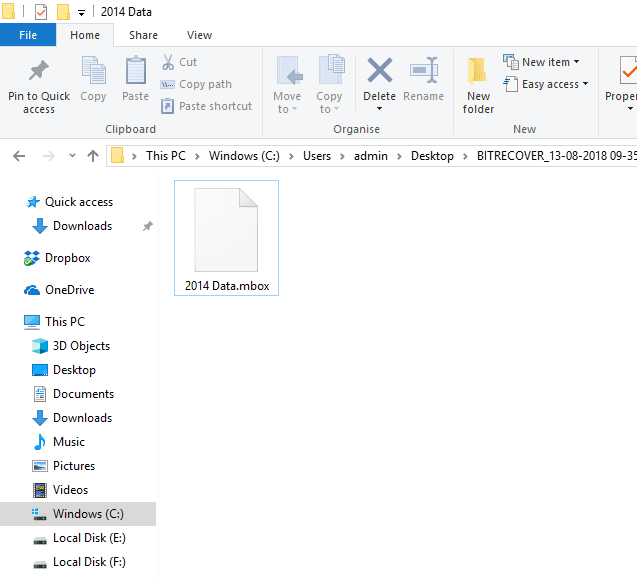Open the recent locations dropdown
This screenshot has height=579, width=637.
coord(72,156)
